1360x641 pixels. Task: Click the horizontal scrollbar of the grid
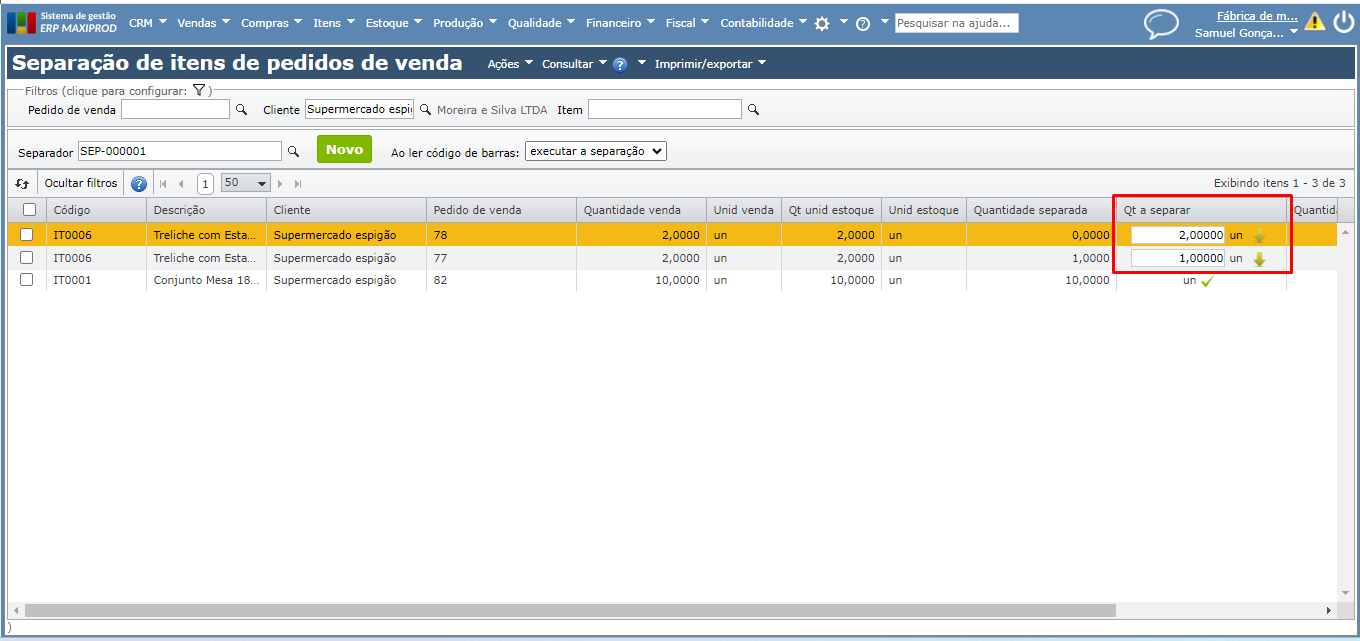(x=570, y=610)
